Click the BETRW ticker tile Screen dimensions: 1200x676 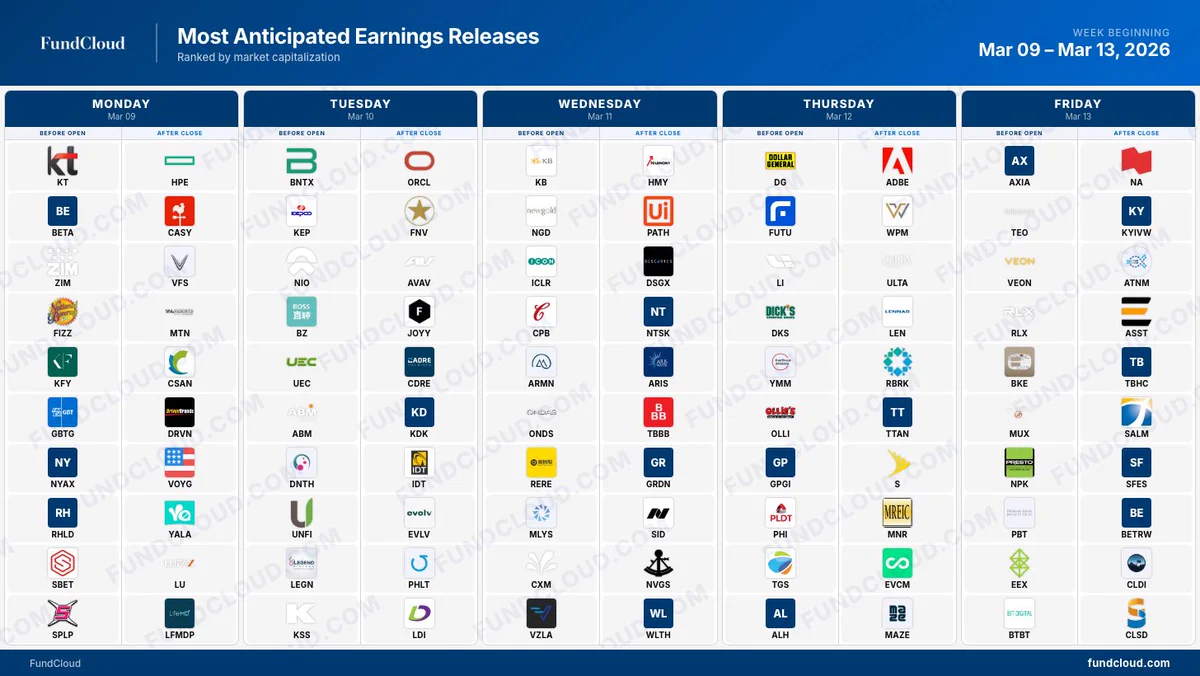point(1136,519)
